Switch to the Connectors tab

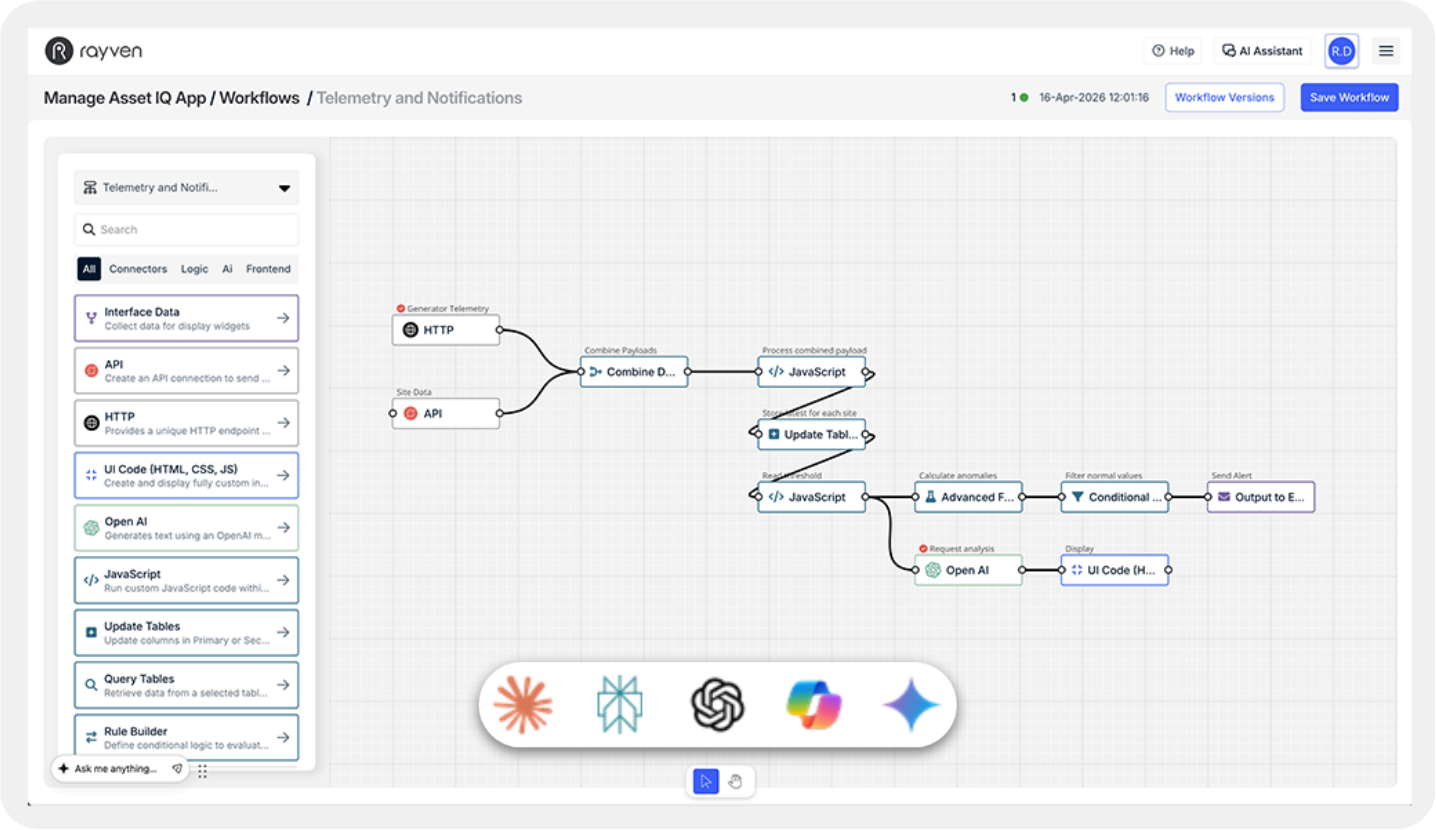[x=138, y=269]
